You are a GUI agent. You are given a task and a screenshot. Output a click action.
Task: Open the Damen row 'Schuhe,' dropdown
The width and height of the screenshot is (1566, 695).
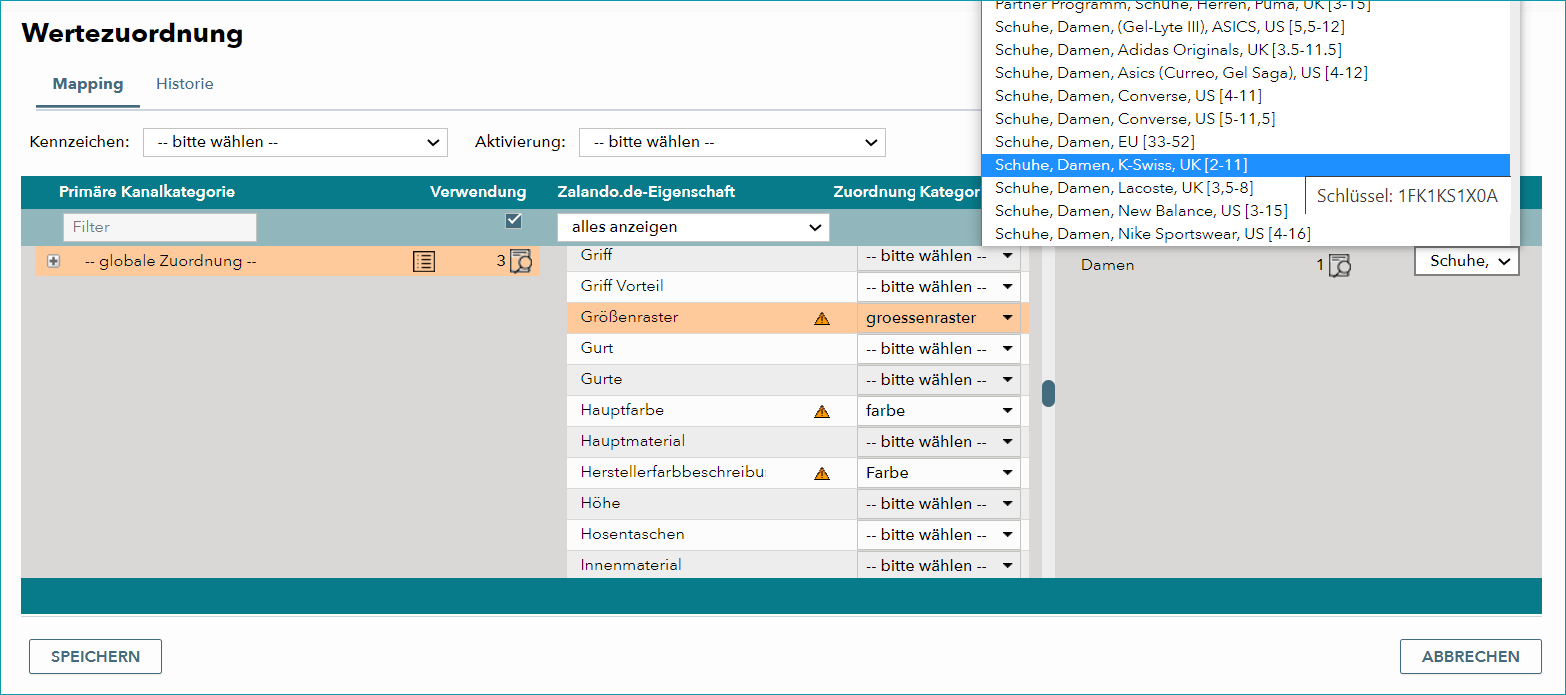point(1467,262)
